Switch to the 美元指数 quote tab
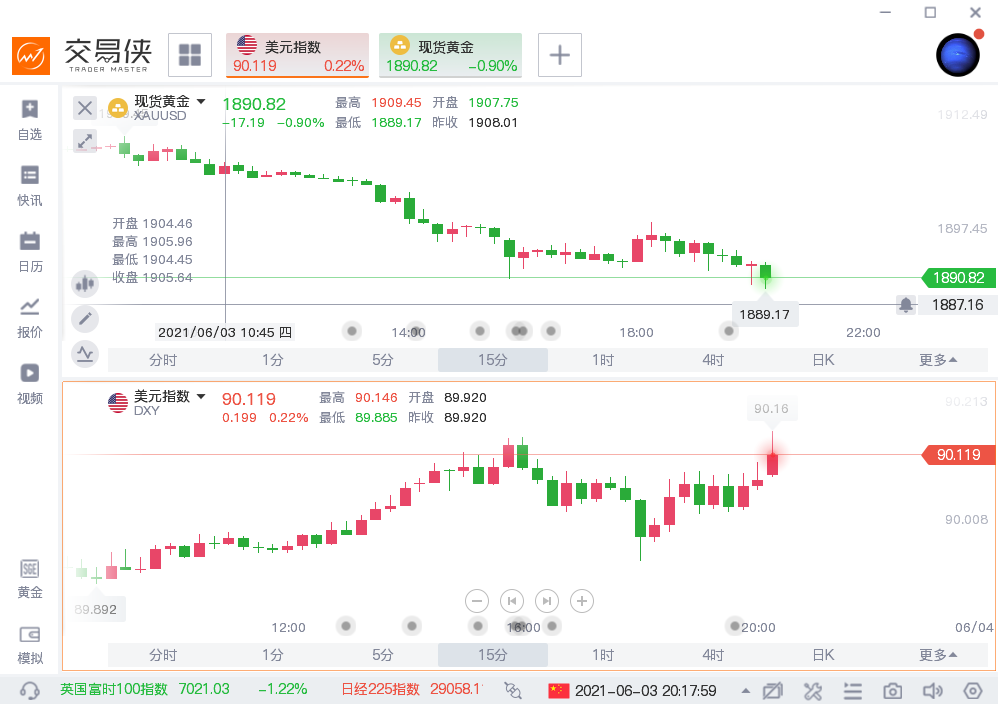This screenshot has width=998, height=704. 298,55
